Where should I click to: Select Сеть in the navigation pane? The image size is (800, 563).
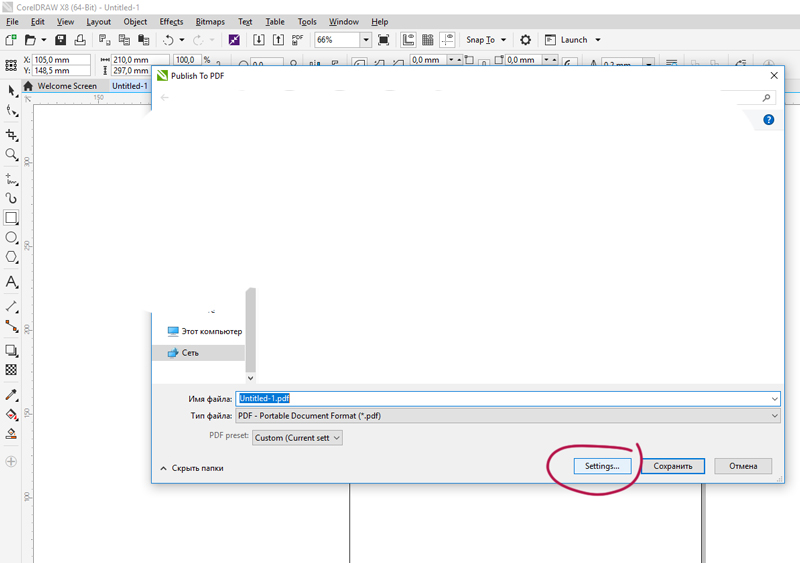(198, 353)
